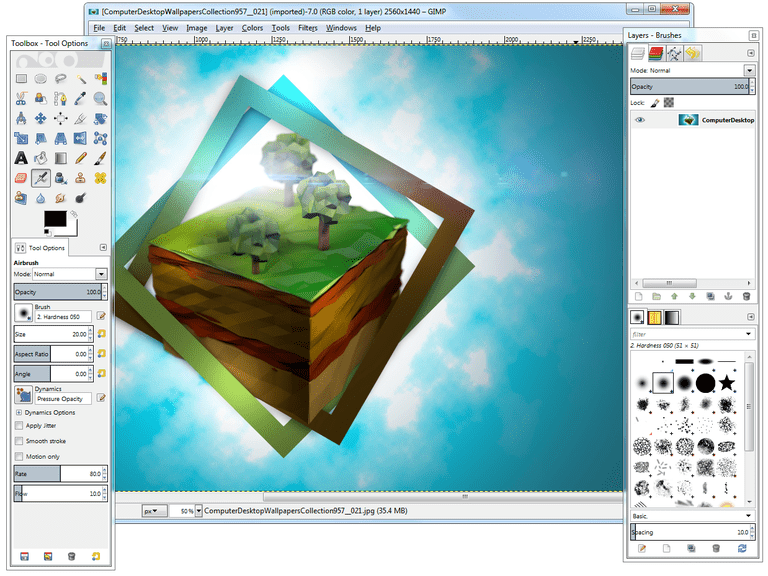The height and width of the screenshot is (576, 768).
Task: Click the black foreground color swatch
Action: (x=54, y=218)
